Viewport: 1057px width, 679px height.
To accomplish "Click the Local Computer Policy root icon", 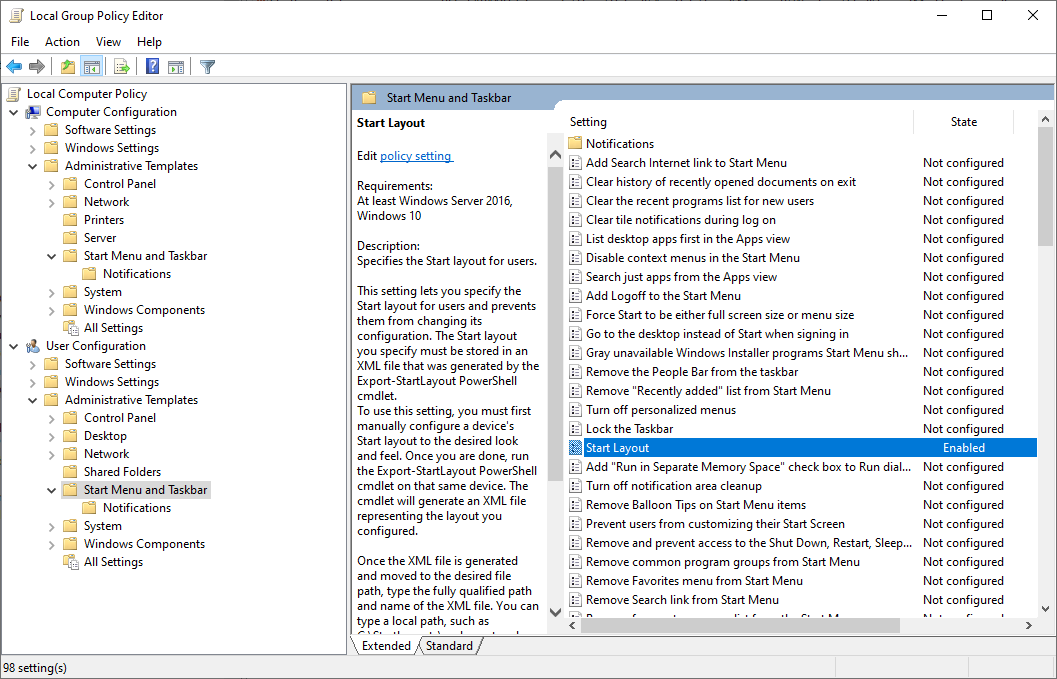I will pos(14,94).
